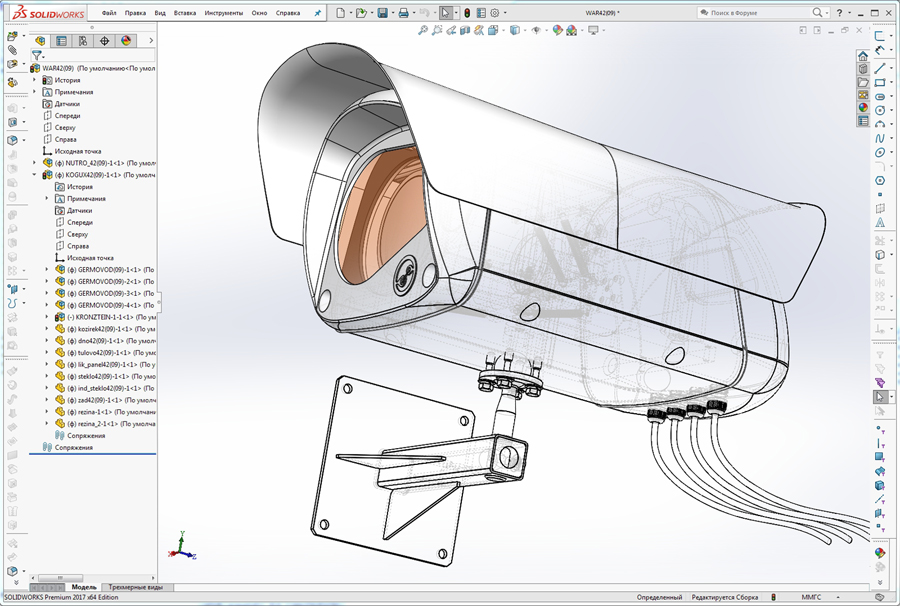Image resolution: width=900 pixels, height=606 pixels.
Task: Expand the steklo42(09)-1 part
Action: pyautogui.click(x=47, y=376)
